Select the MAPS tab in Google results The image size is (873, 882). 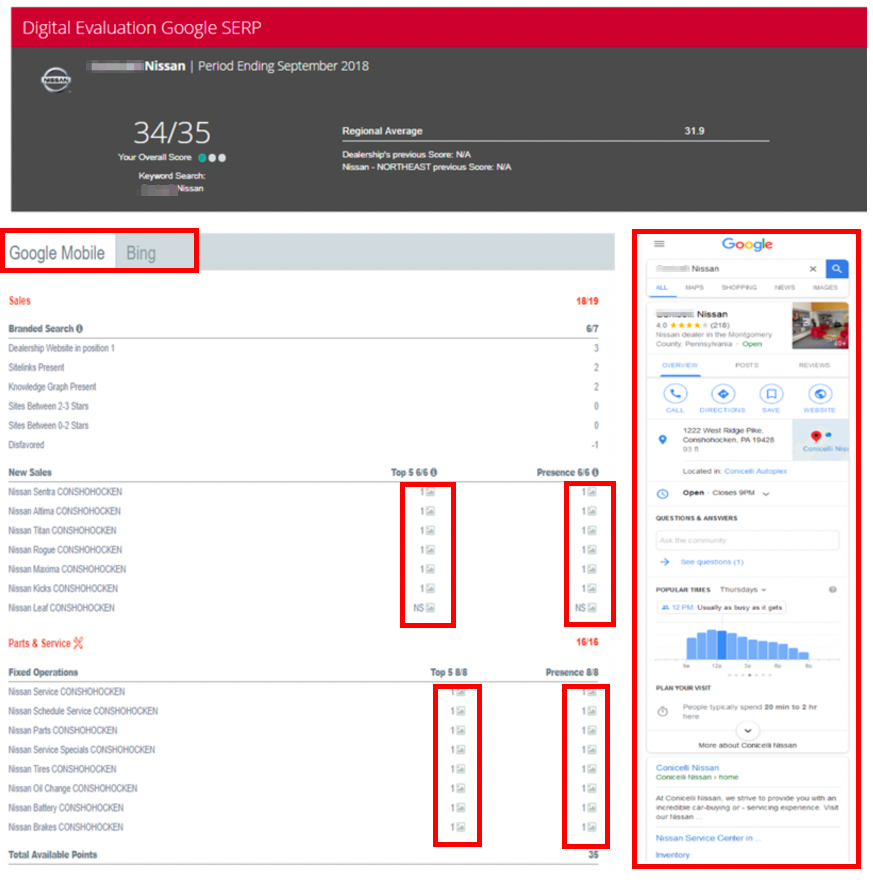(694, 287)
